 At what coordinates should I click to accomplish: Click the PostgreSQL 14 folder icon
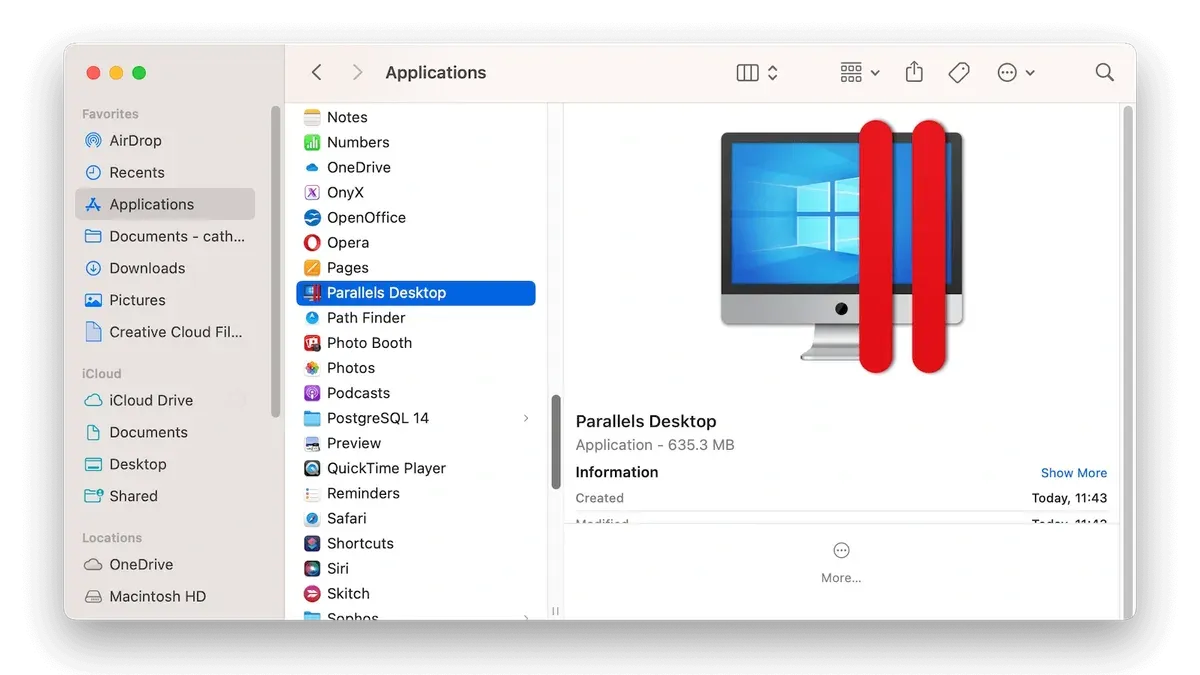312,418
